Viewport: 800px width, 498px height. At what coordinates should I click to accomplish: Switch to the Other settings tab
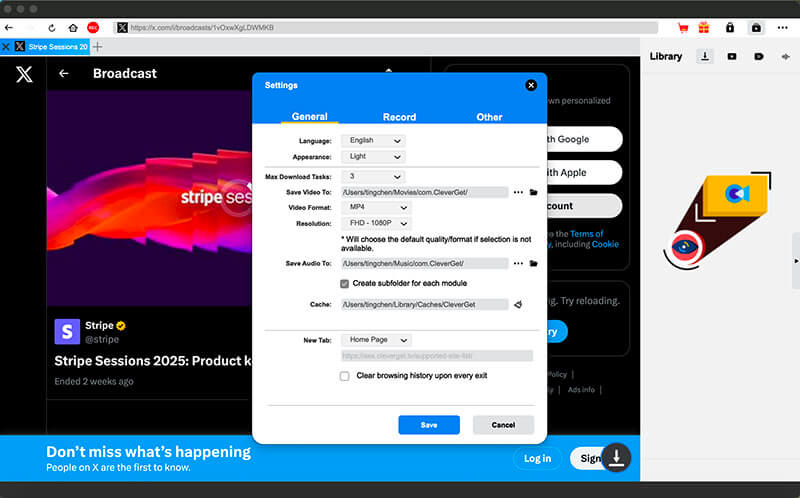pyautogui.click(x=489, y=117)
